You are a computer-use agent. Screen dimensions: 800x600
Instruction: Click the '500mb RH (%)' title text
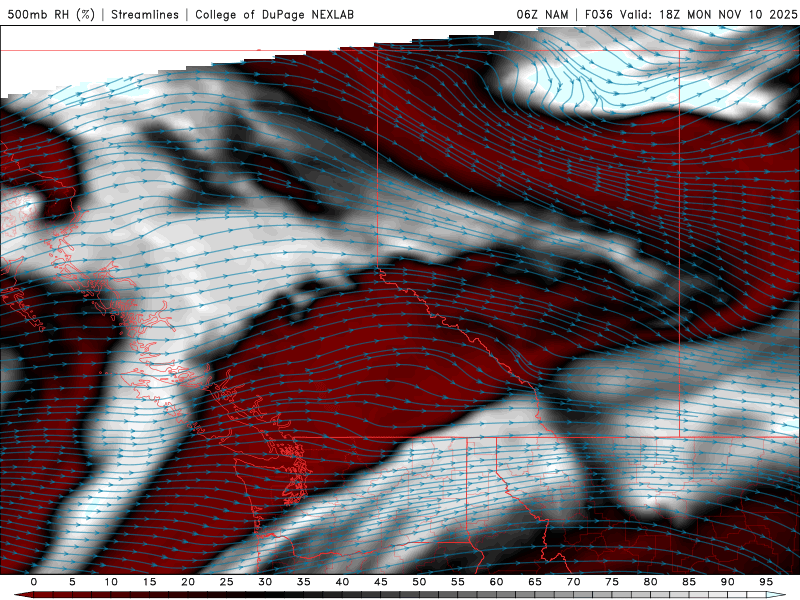tap(51, 14)
